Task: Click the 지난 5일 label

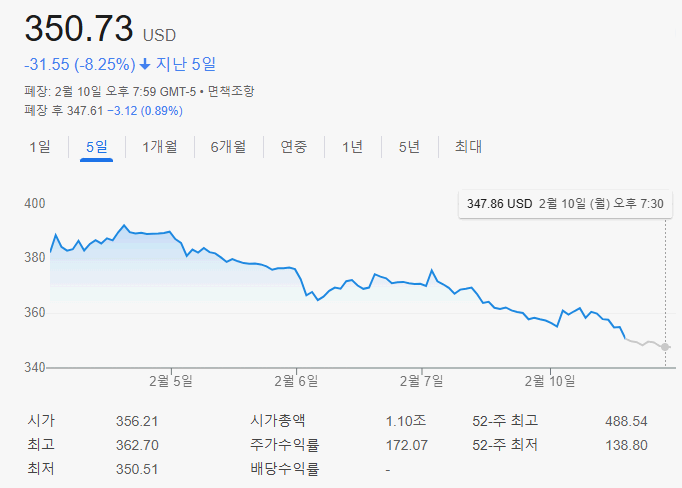Action: point(186,64)
